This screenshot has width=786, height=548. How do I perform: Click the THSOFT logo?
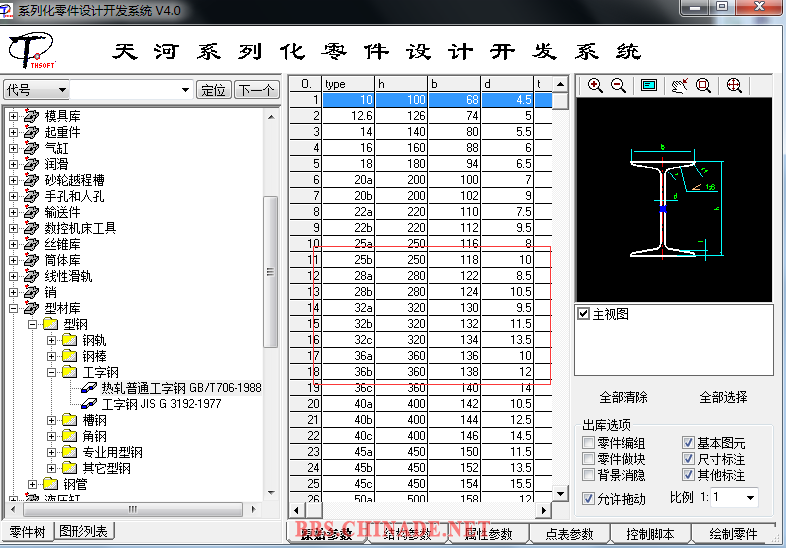pyautogui.click(x=32, y=50)
